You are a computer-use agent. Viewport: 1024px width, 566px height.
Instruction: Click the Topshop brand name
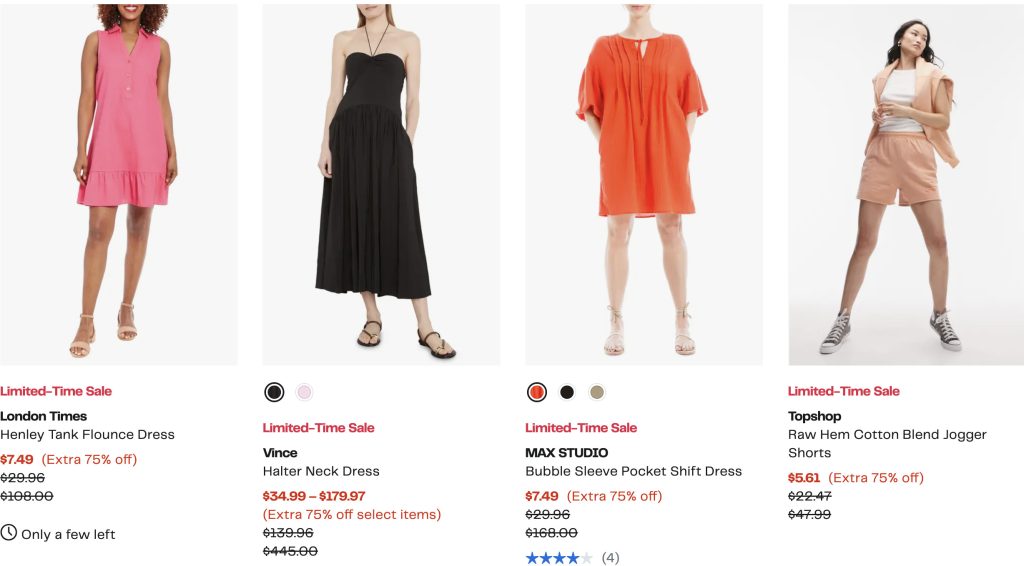815,416
